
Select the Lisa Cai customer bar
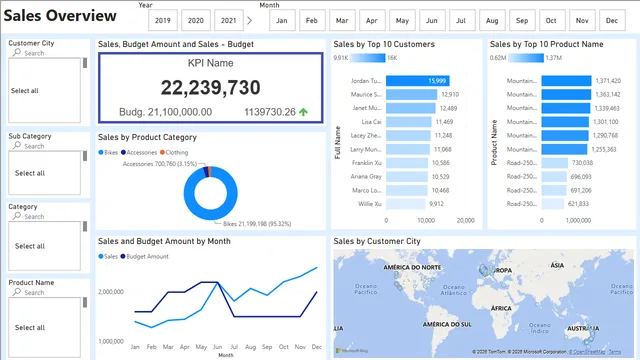click(x=409, y=122)
